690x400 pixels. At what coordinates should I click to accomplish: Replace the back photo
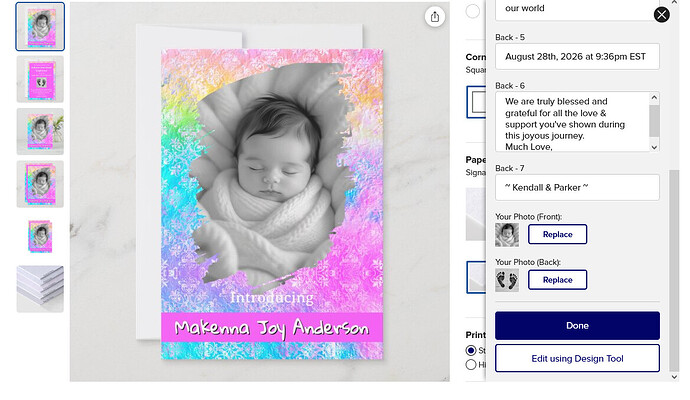click(x=557, y=280)
